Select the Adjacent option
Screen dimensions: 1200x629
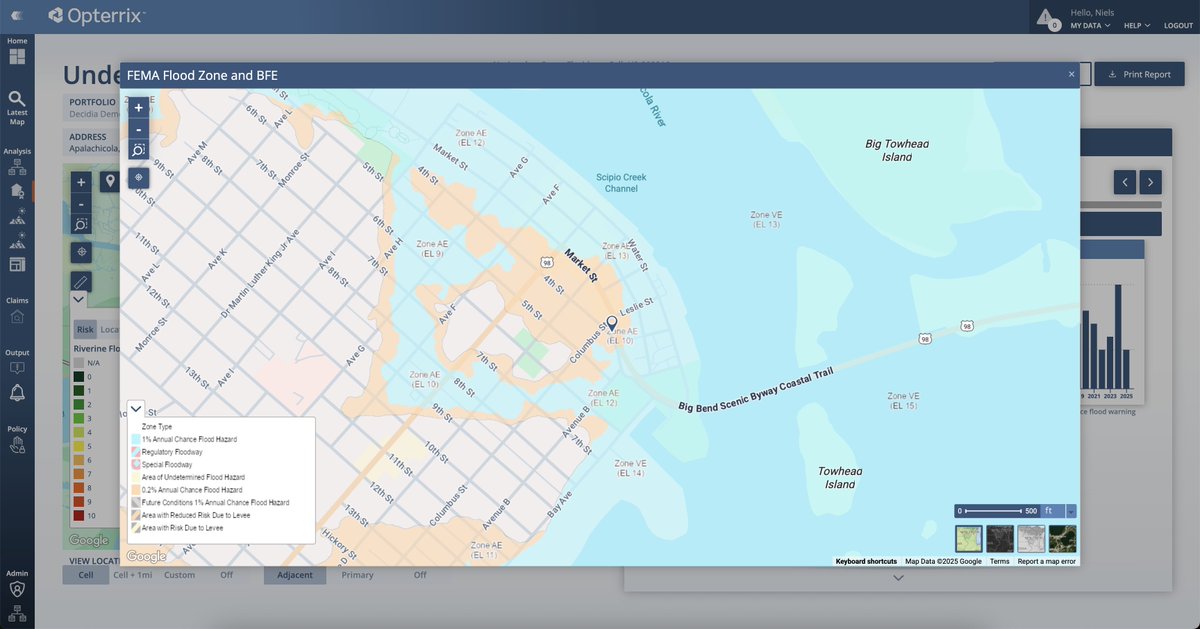[x=295, y=575]
